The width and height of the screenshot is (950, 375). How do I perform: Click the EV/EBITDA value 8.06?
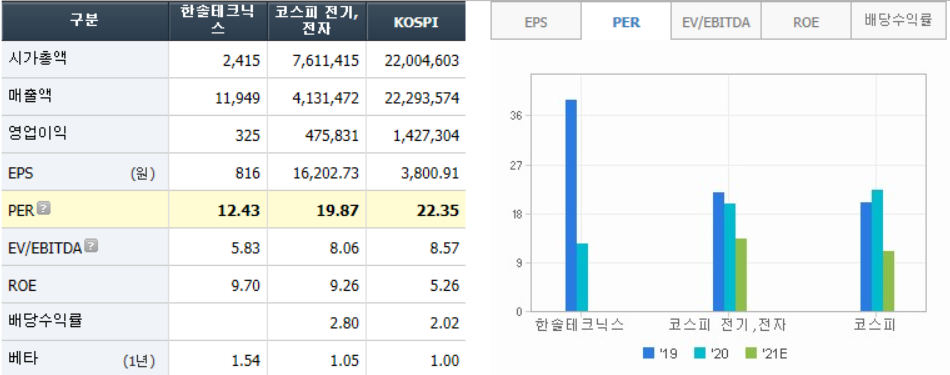(x=344, y=248)
